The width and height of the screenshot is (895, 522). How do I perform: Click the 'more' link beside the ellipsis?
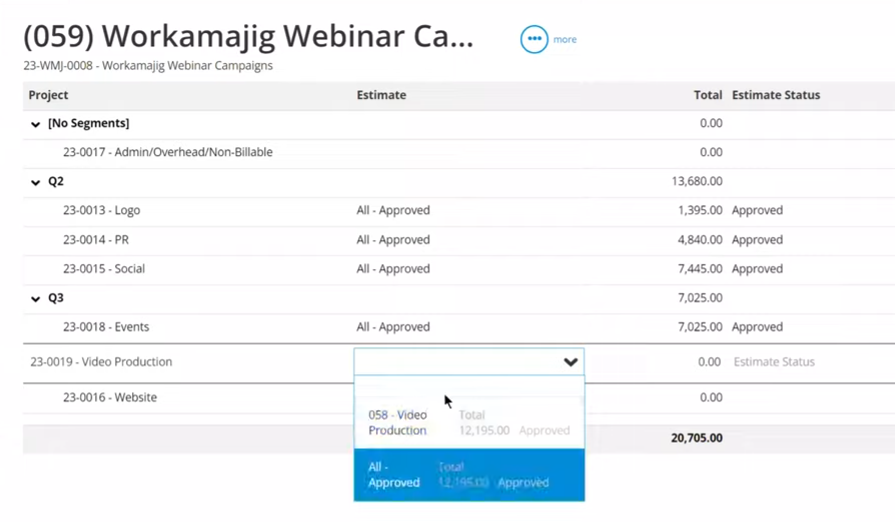[565, 39]
